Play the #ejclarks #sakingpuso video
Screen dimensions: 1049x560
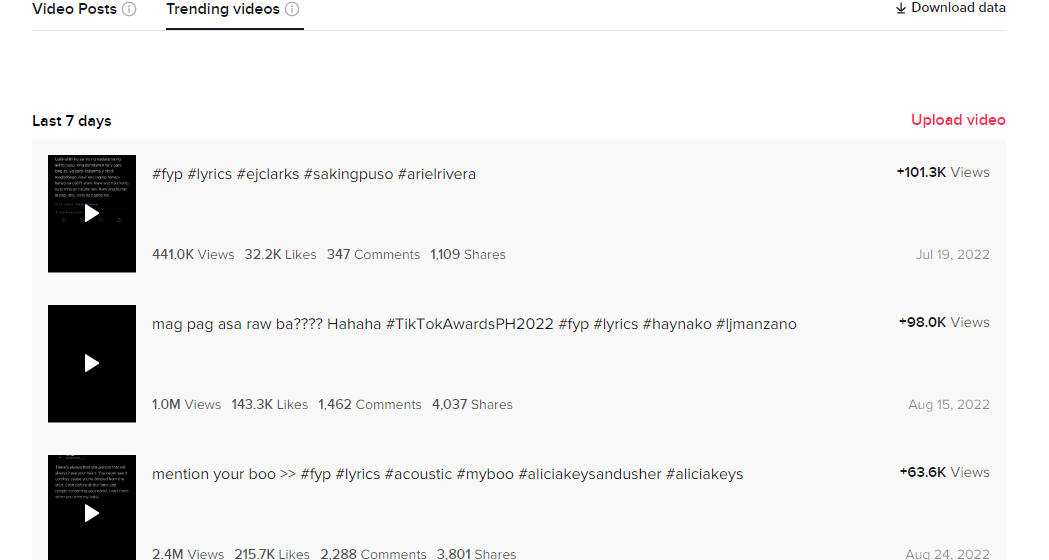tap(92, 213)
